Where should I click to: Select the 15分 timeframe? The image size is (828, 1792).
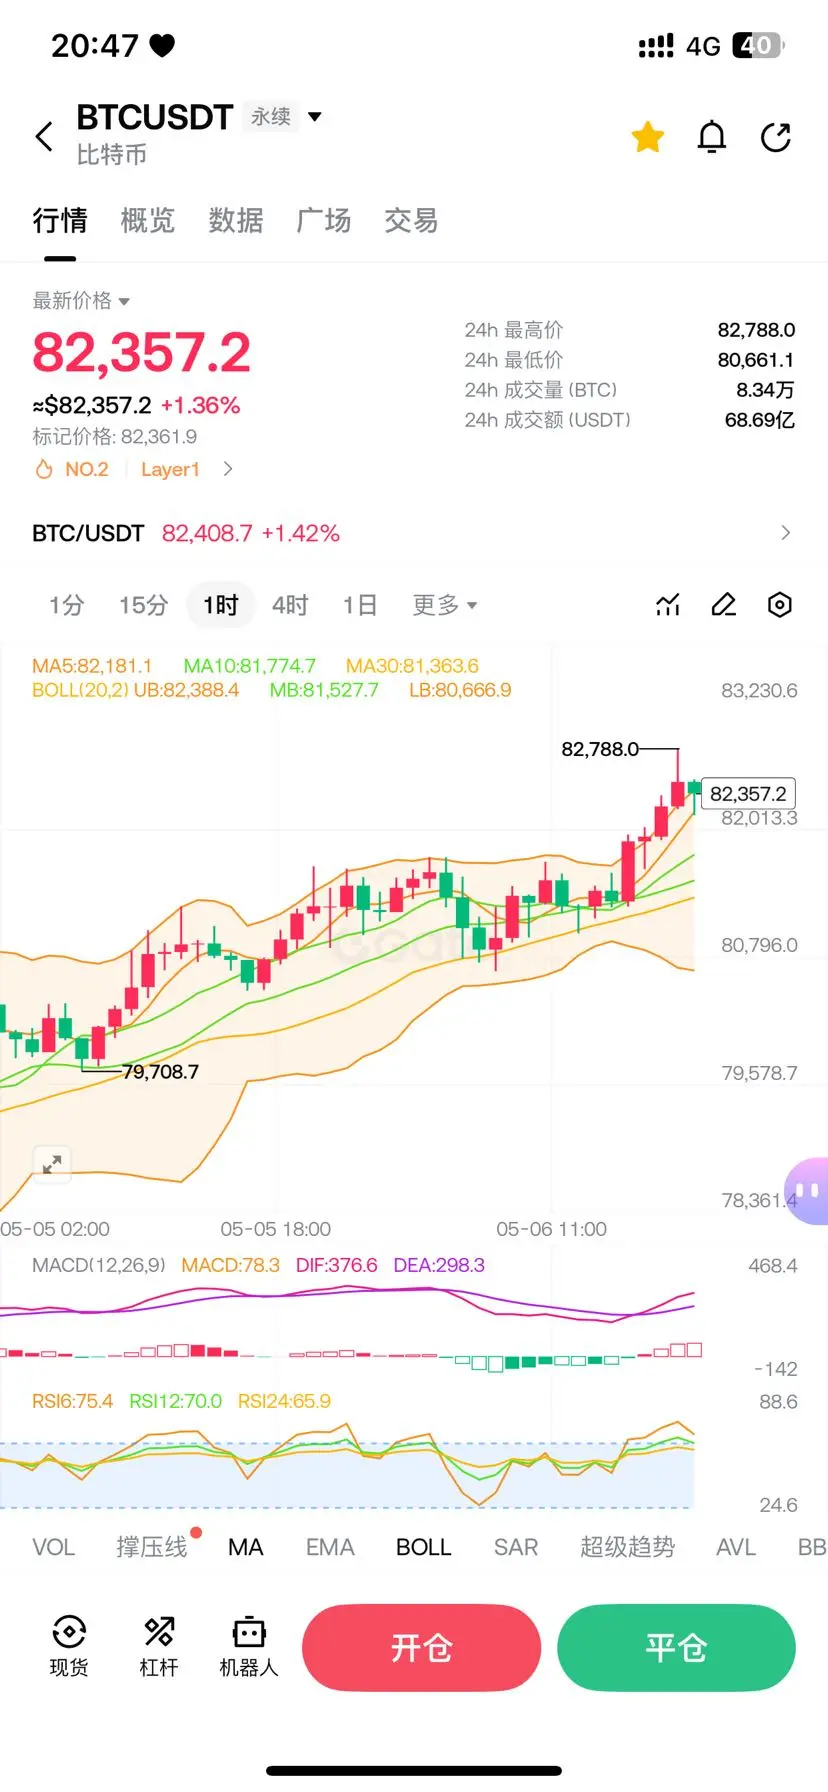point(143,605)
